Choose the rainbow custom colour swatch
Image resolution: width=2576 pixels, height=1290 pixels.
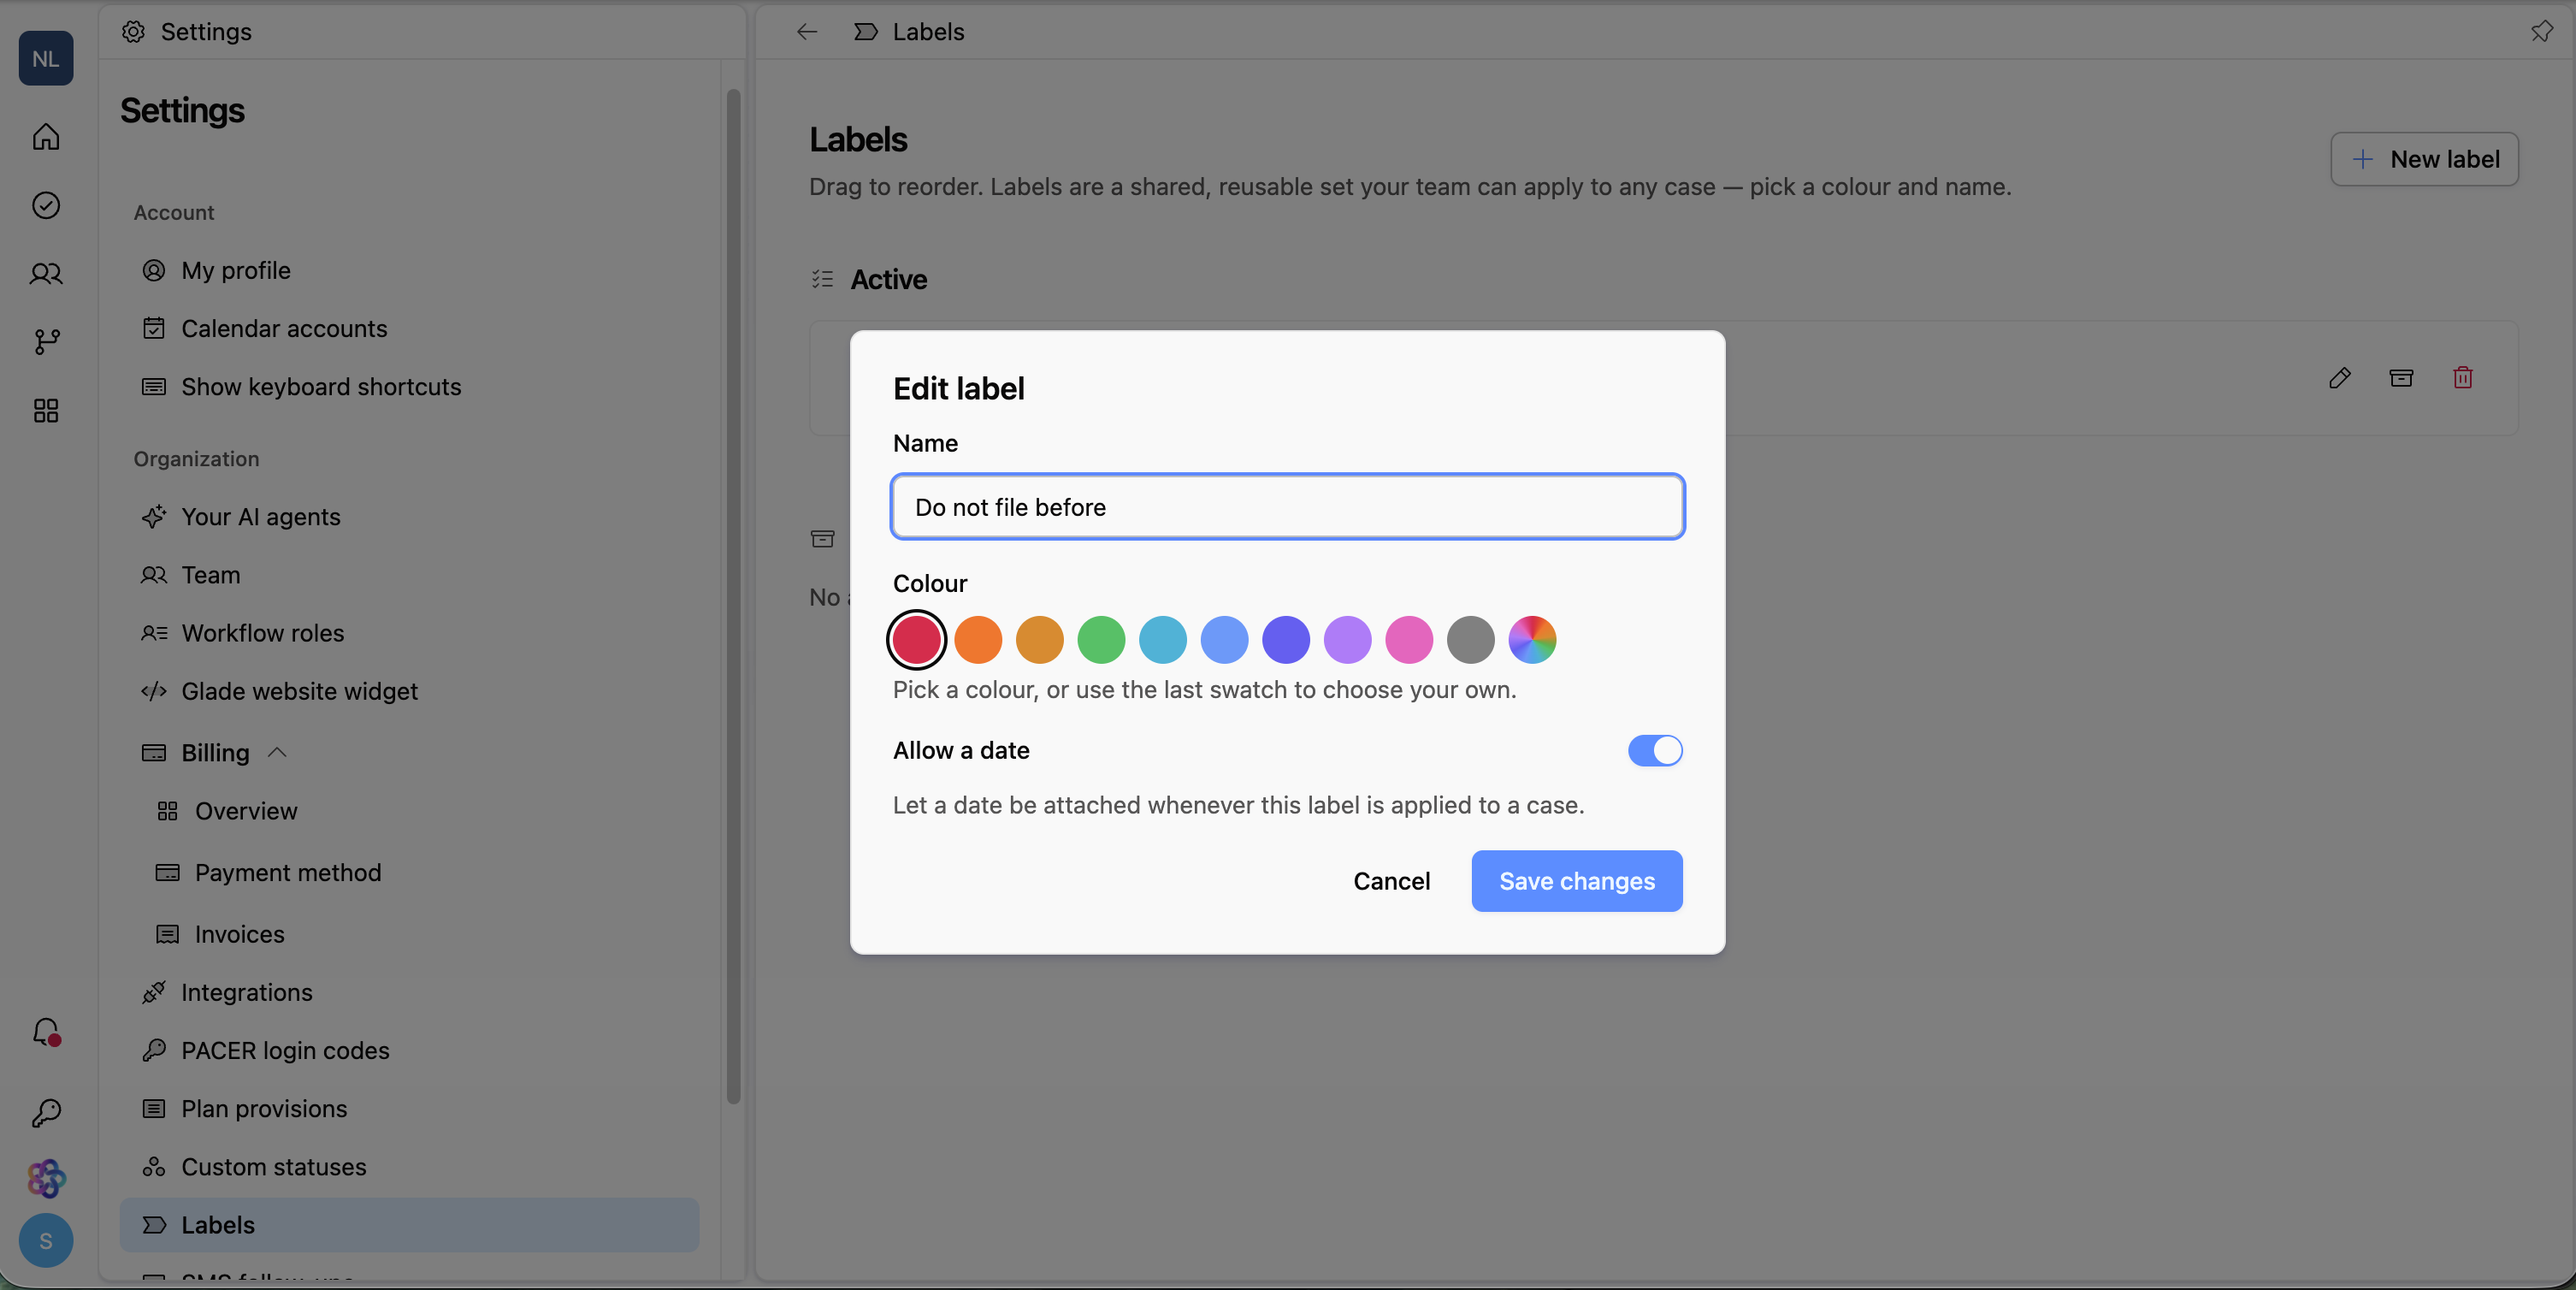pyautogui.click(x=1532, y=639)
